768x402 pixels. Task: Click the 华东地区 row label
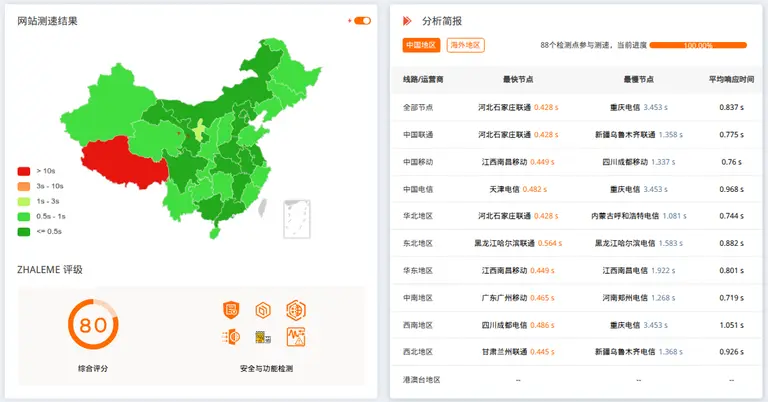click(x=418, y=270)
